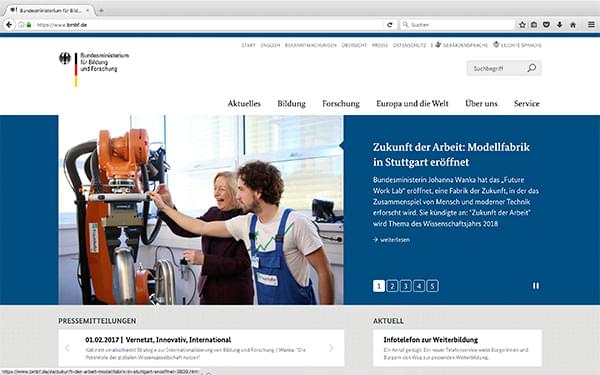Open the Europa und die Welt menu
600x375 pixels.
[412, 104]
